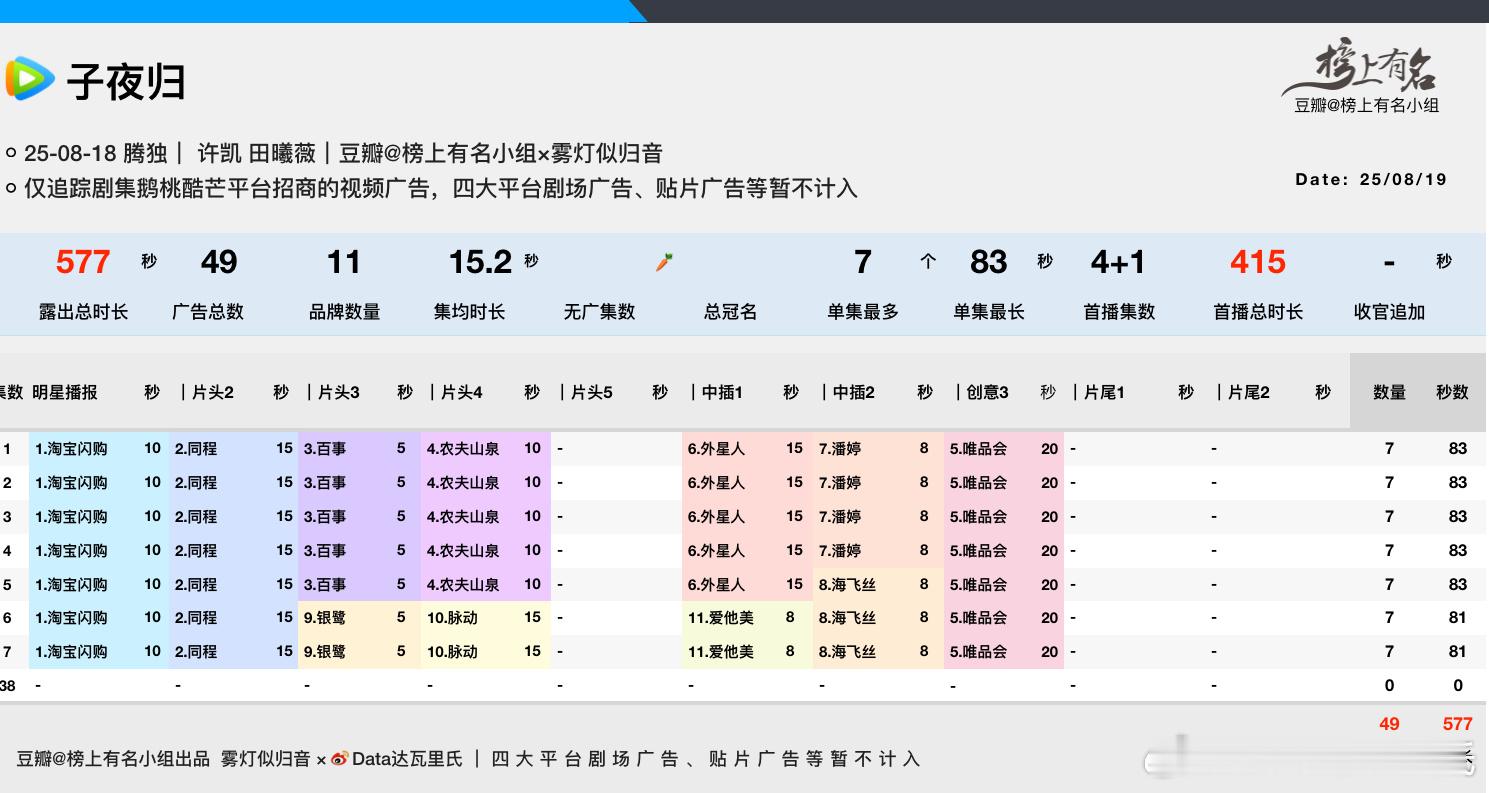Click the 片头4 column header
1489x793 pixels.
point(462,392)
